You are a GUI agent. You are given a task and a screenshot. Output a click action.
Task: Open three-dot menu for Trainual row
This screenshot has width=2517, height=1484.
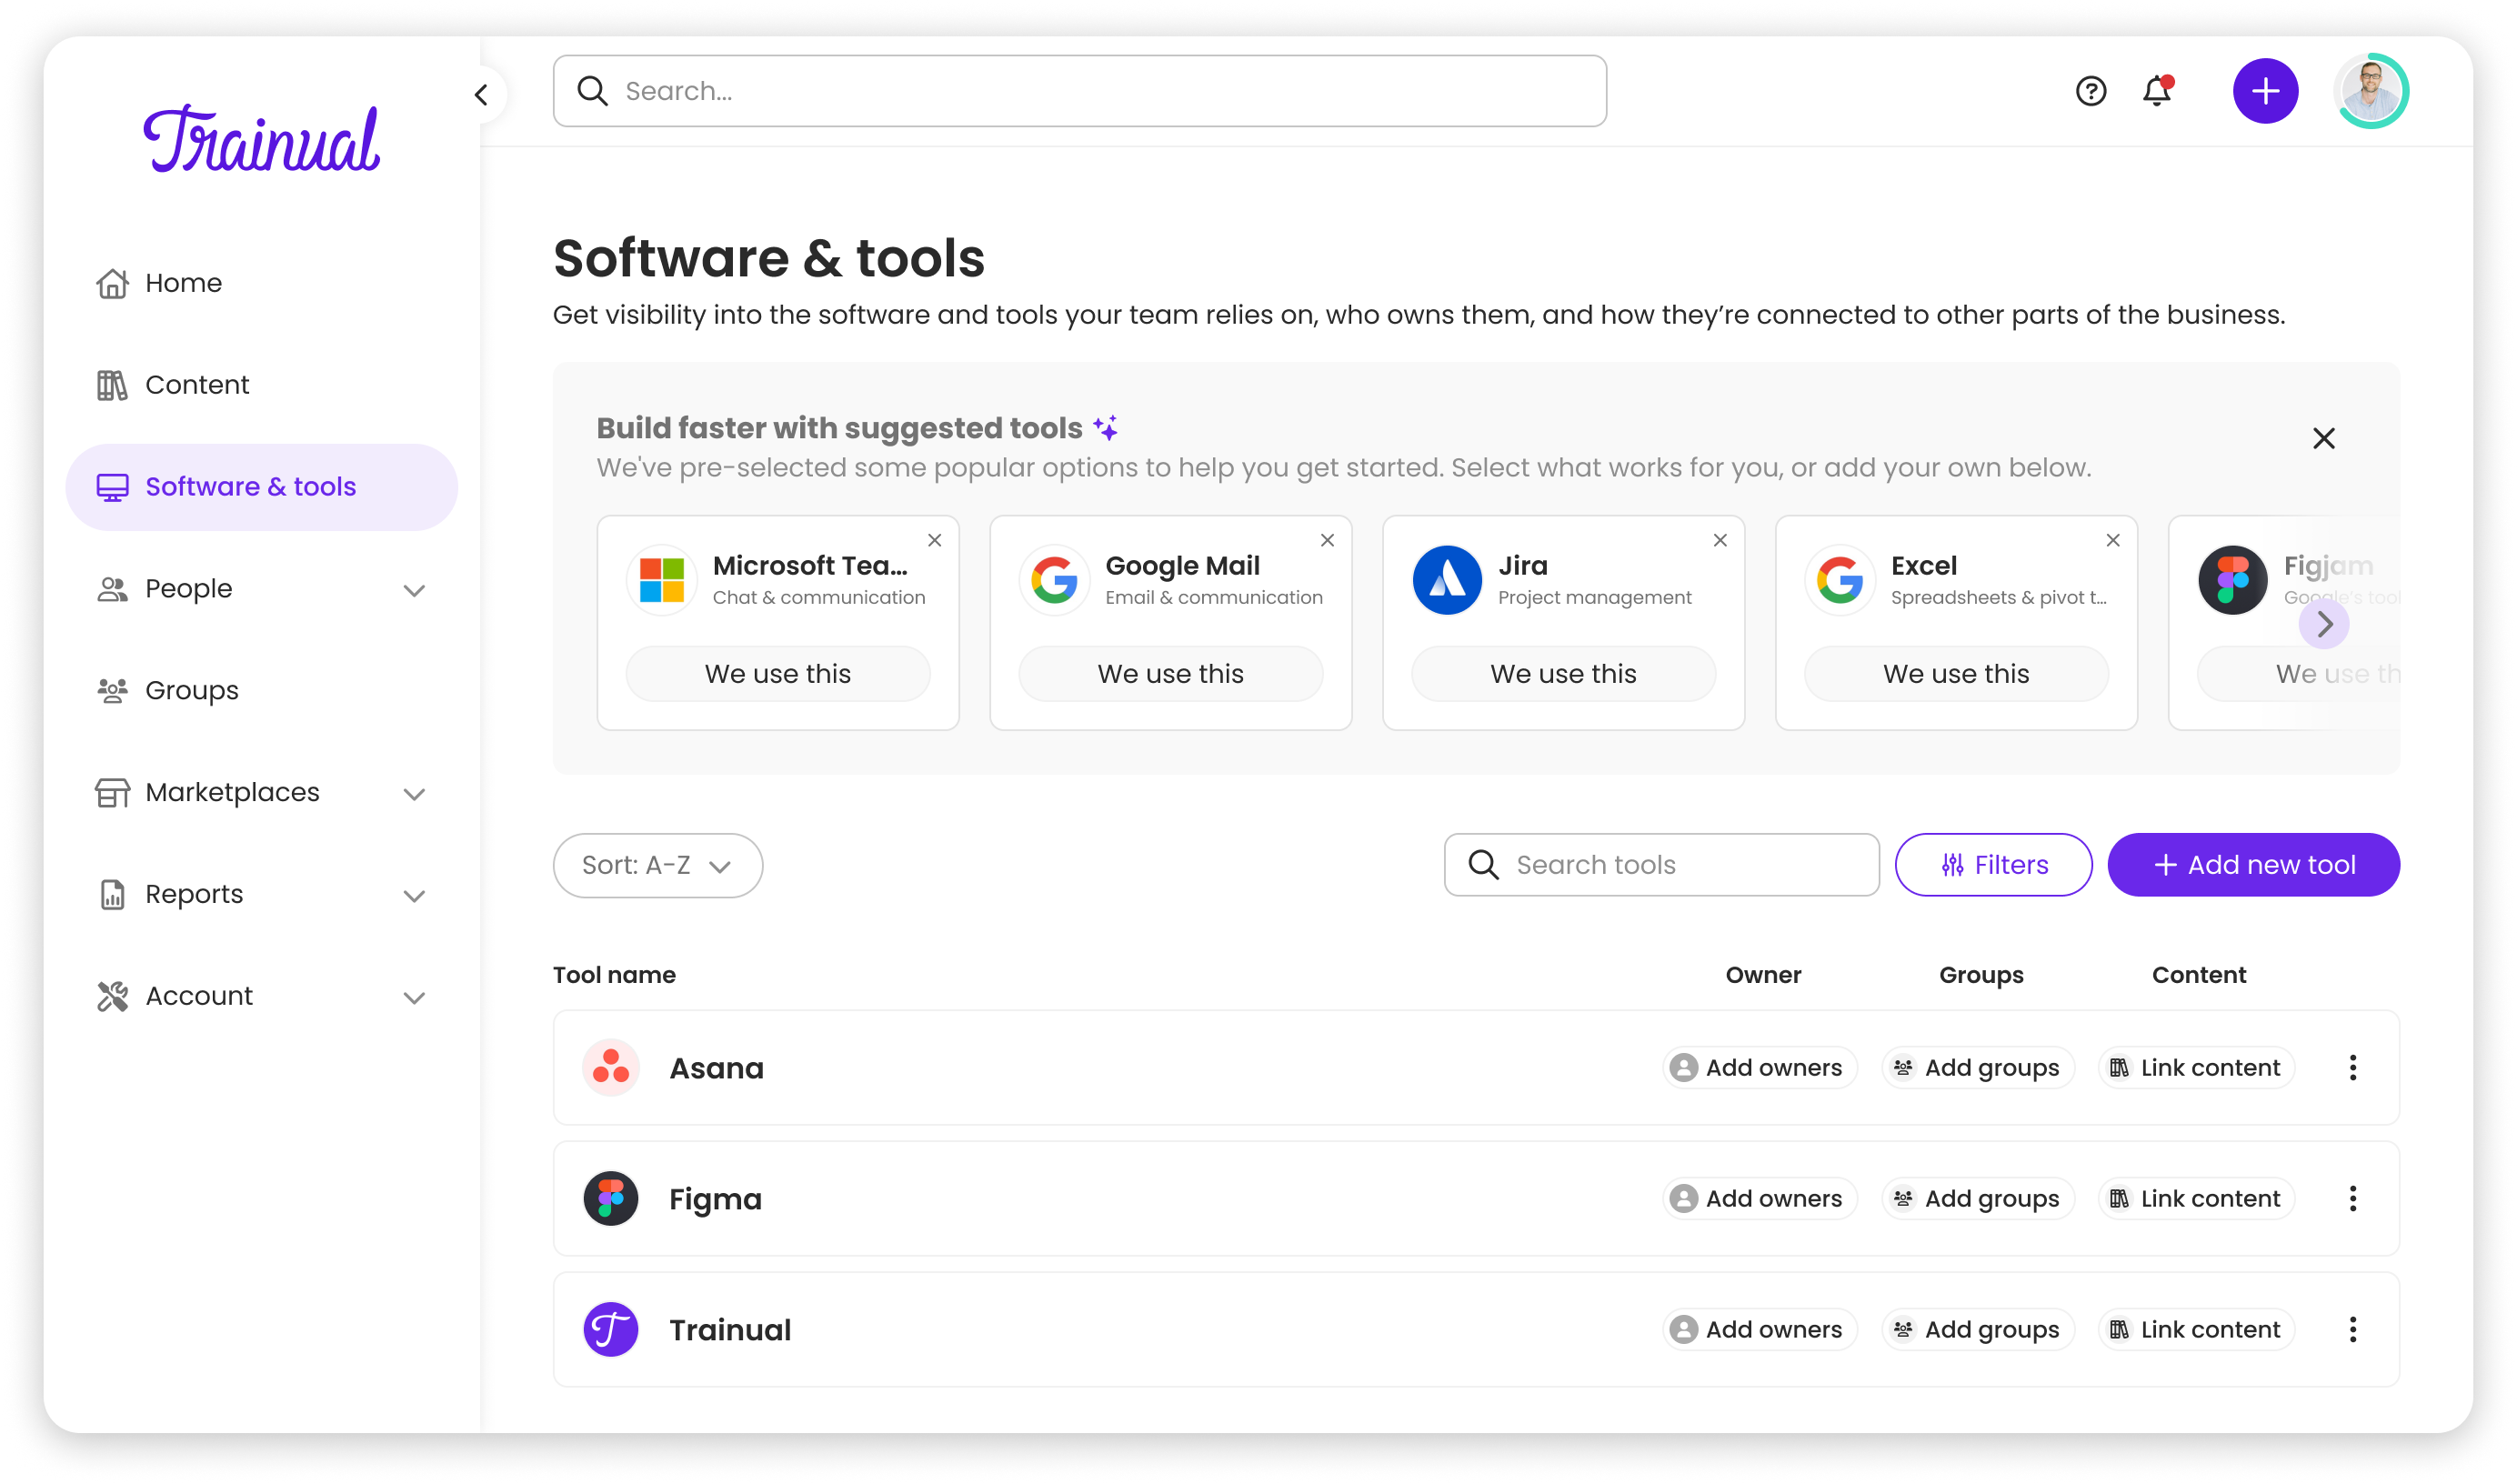(2352, 1329)
